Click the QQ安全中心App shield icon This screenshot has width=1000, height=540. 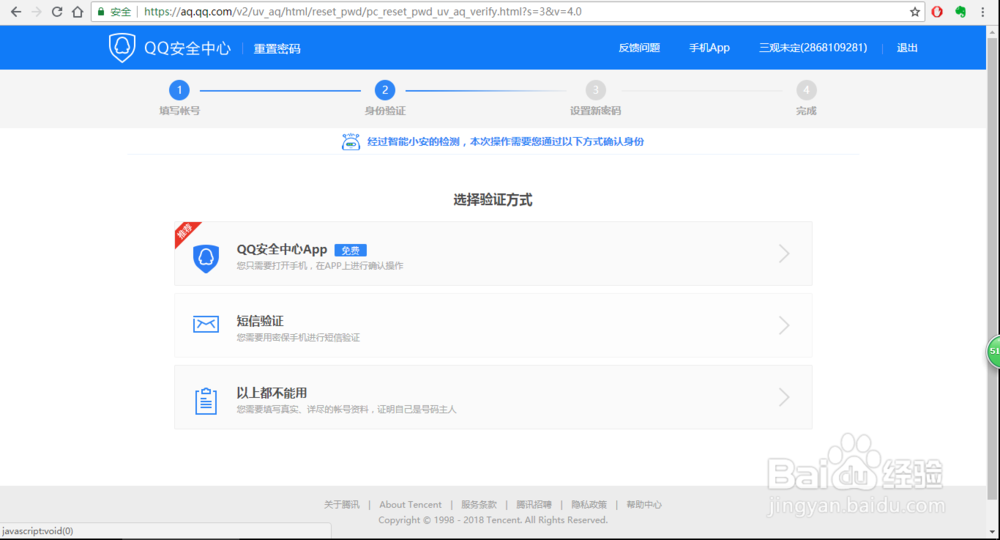coord(205,258)
